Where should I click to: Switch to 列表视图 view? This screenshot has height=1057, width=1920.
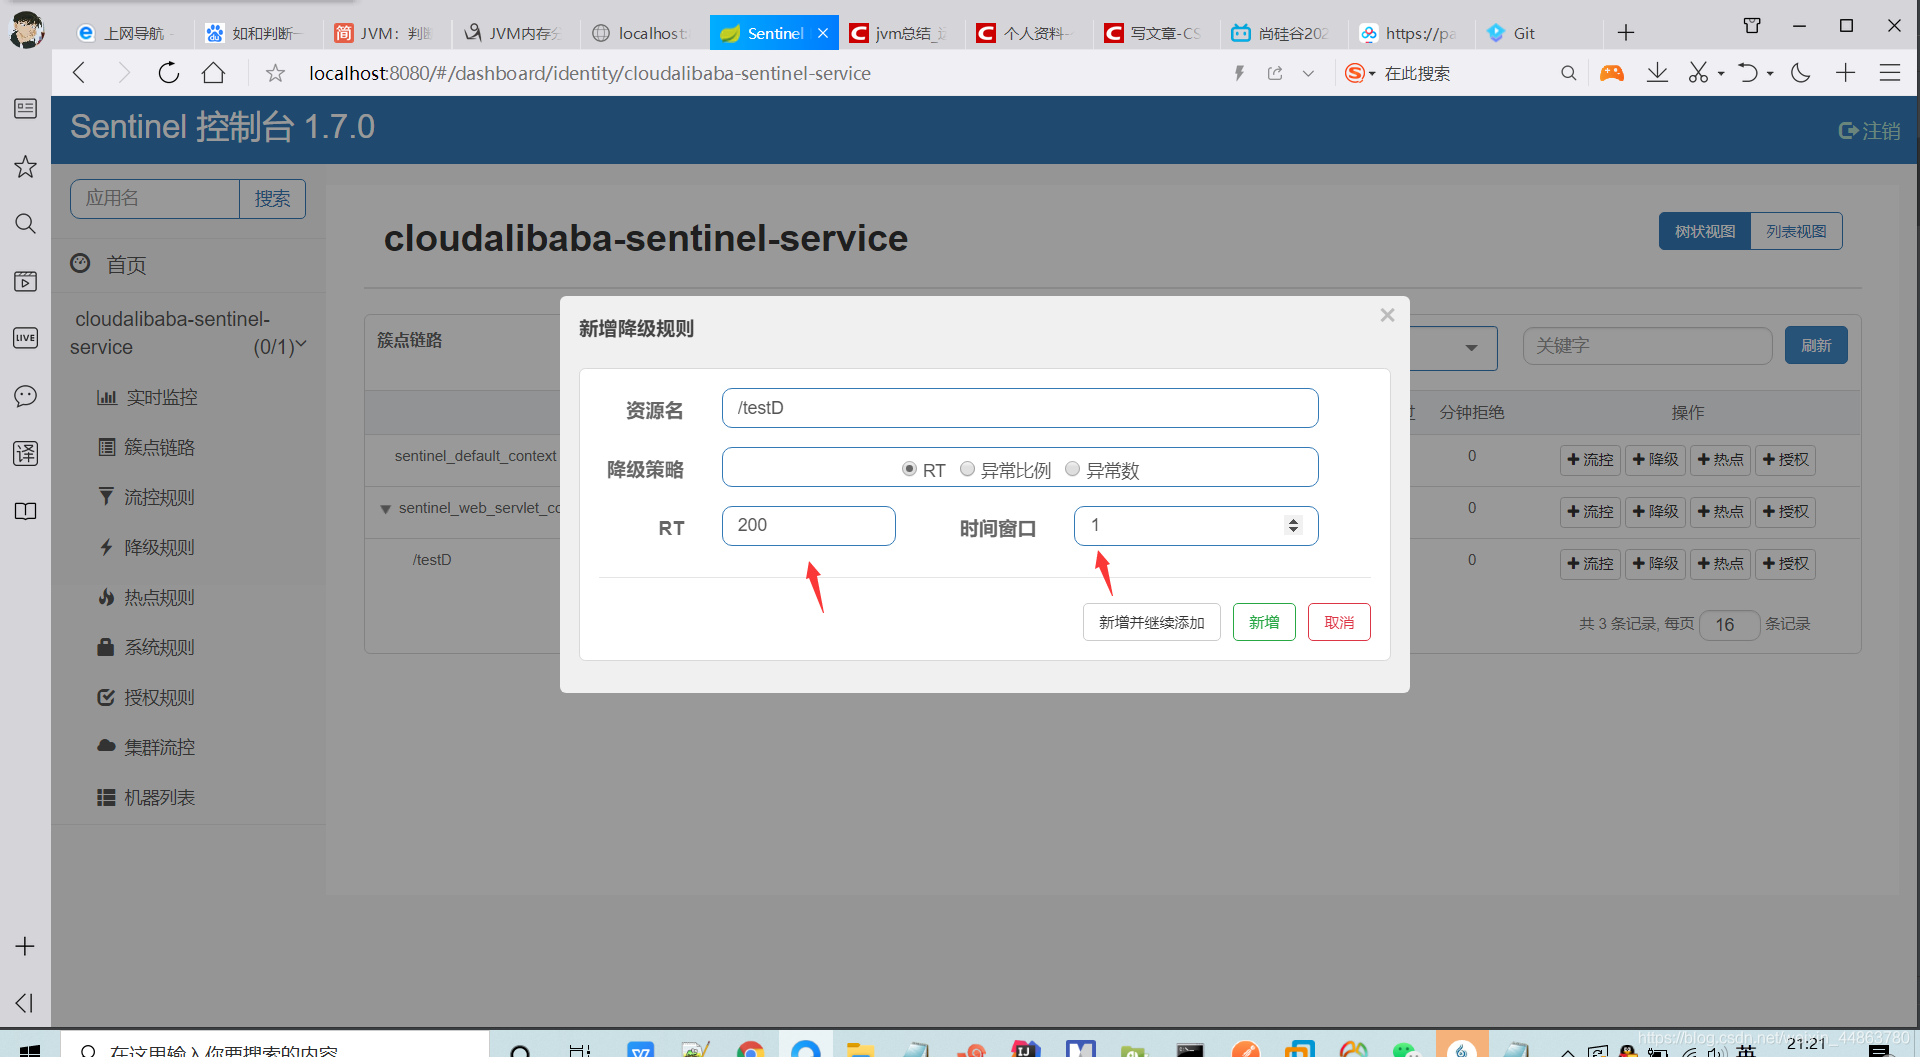click(x=1796, y=231)
